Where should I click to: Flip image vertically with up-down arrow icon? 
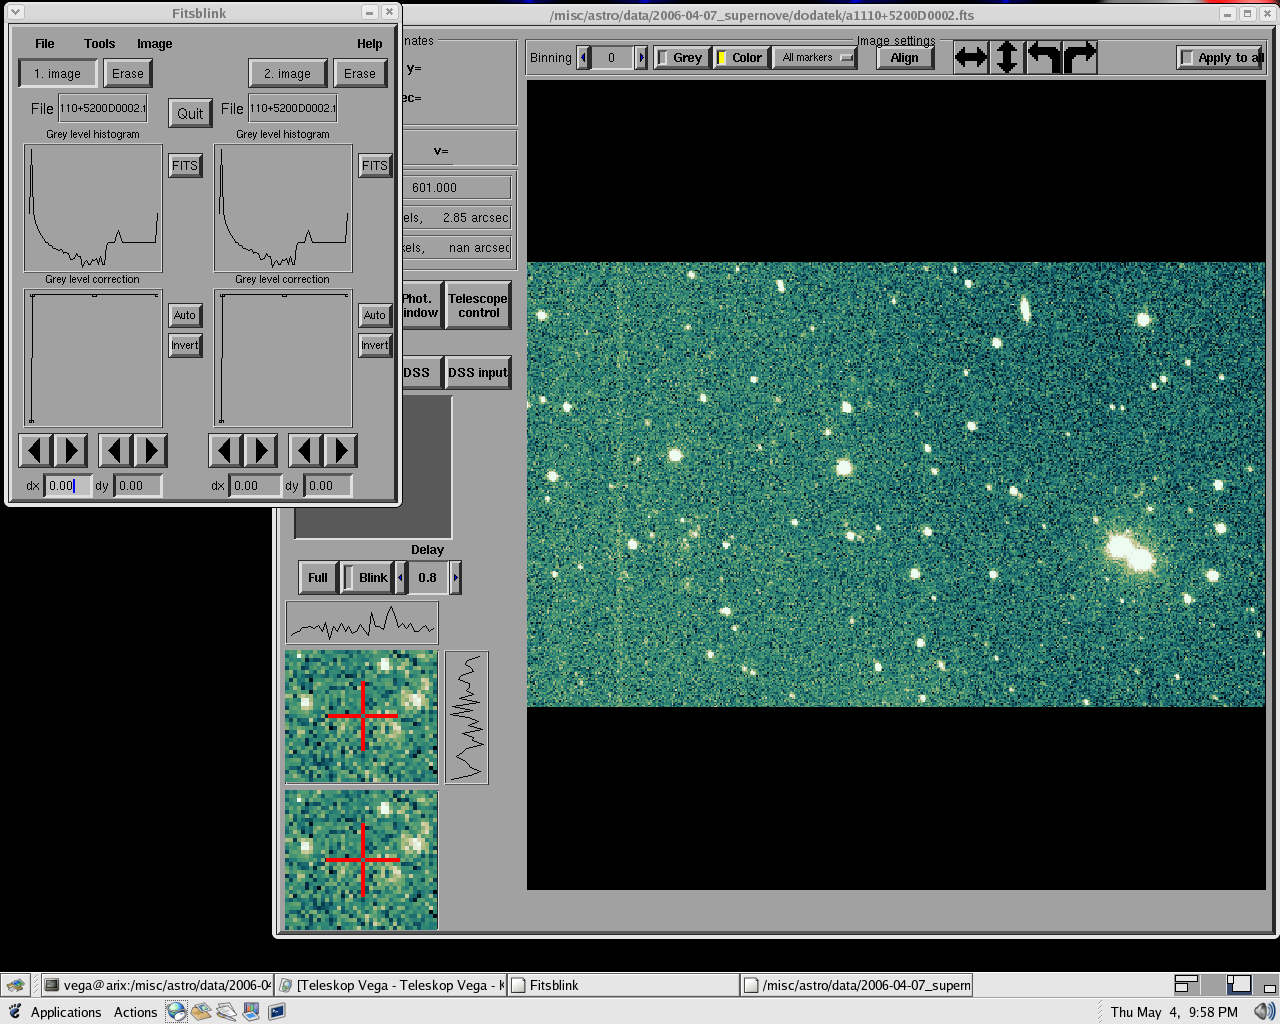[x=1007, y=57]
